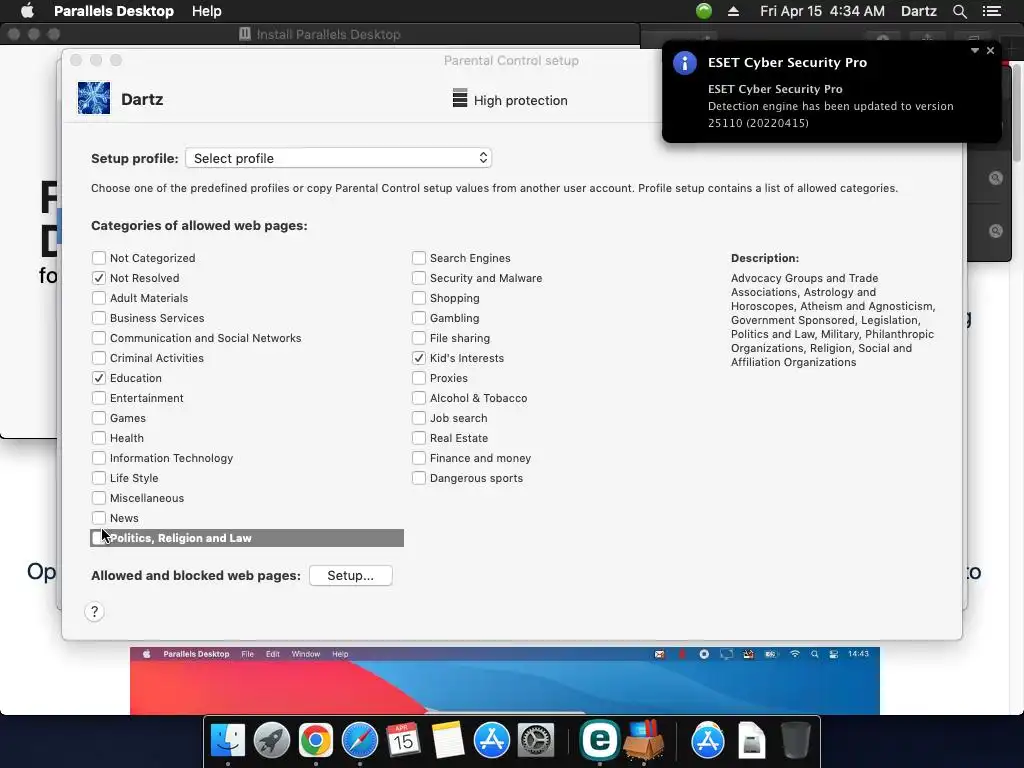Click the eject icon in menu bar
The width and height of the screenshot is (1024, 768).
(733, 11)
